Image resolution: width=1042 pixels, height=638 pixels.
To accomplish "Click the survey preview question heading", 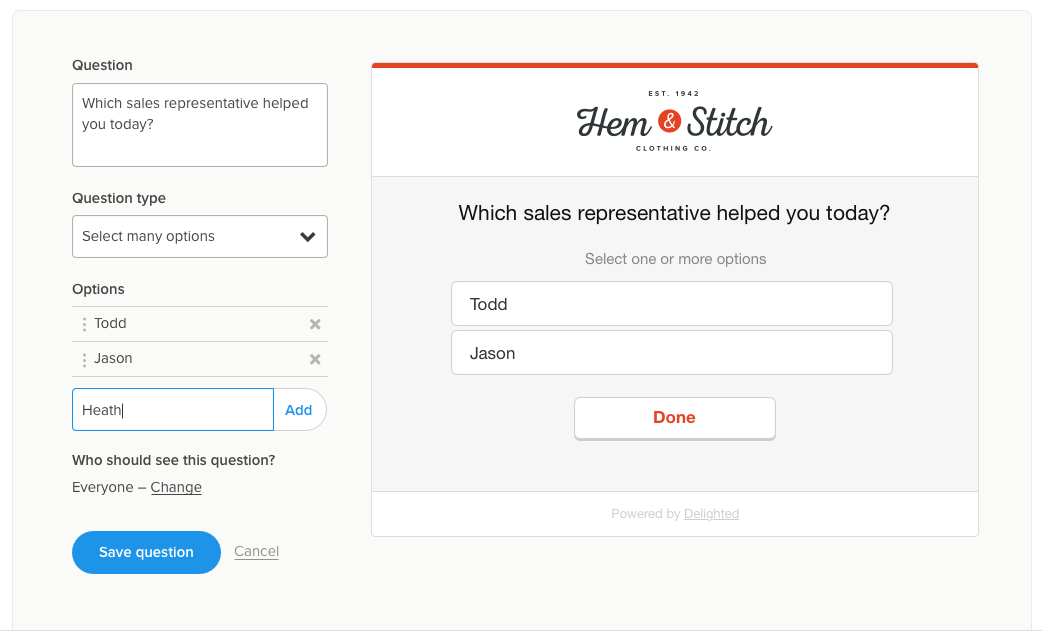I will (x=674, y=213).
